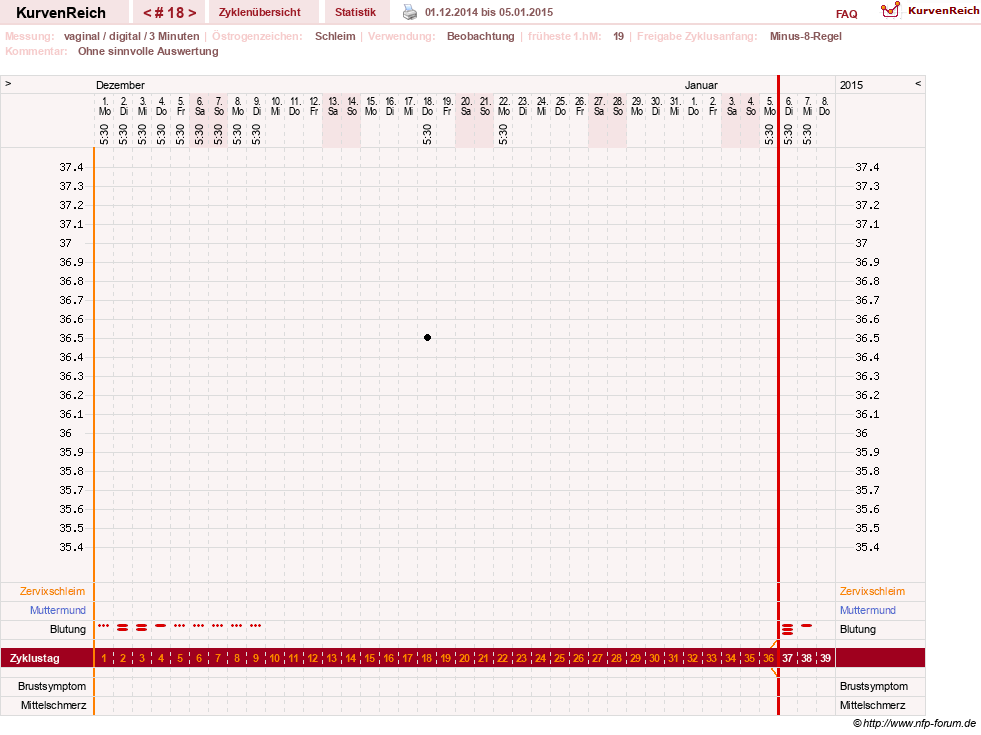Open the KurvenReich logo link top right

click(930, 11)
